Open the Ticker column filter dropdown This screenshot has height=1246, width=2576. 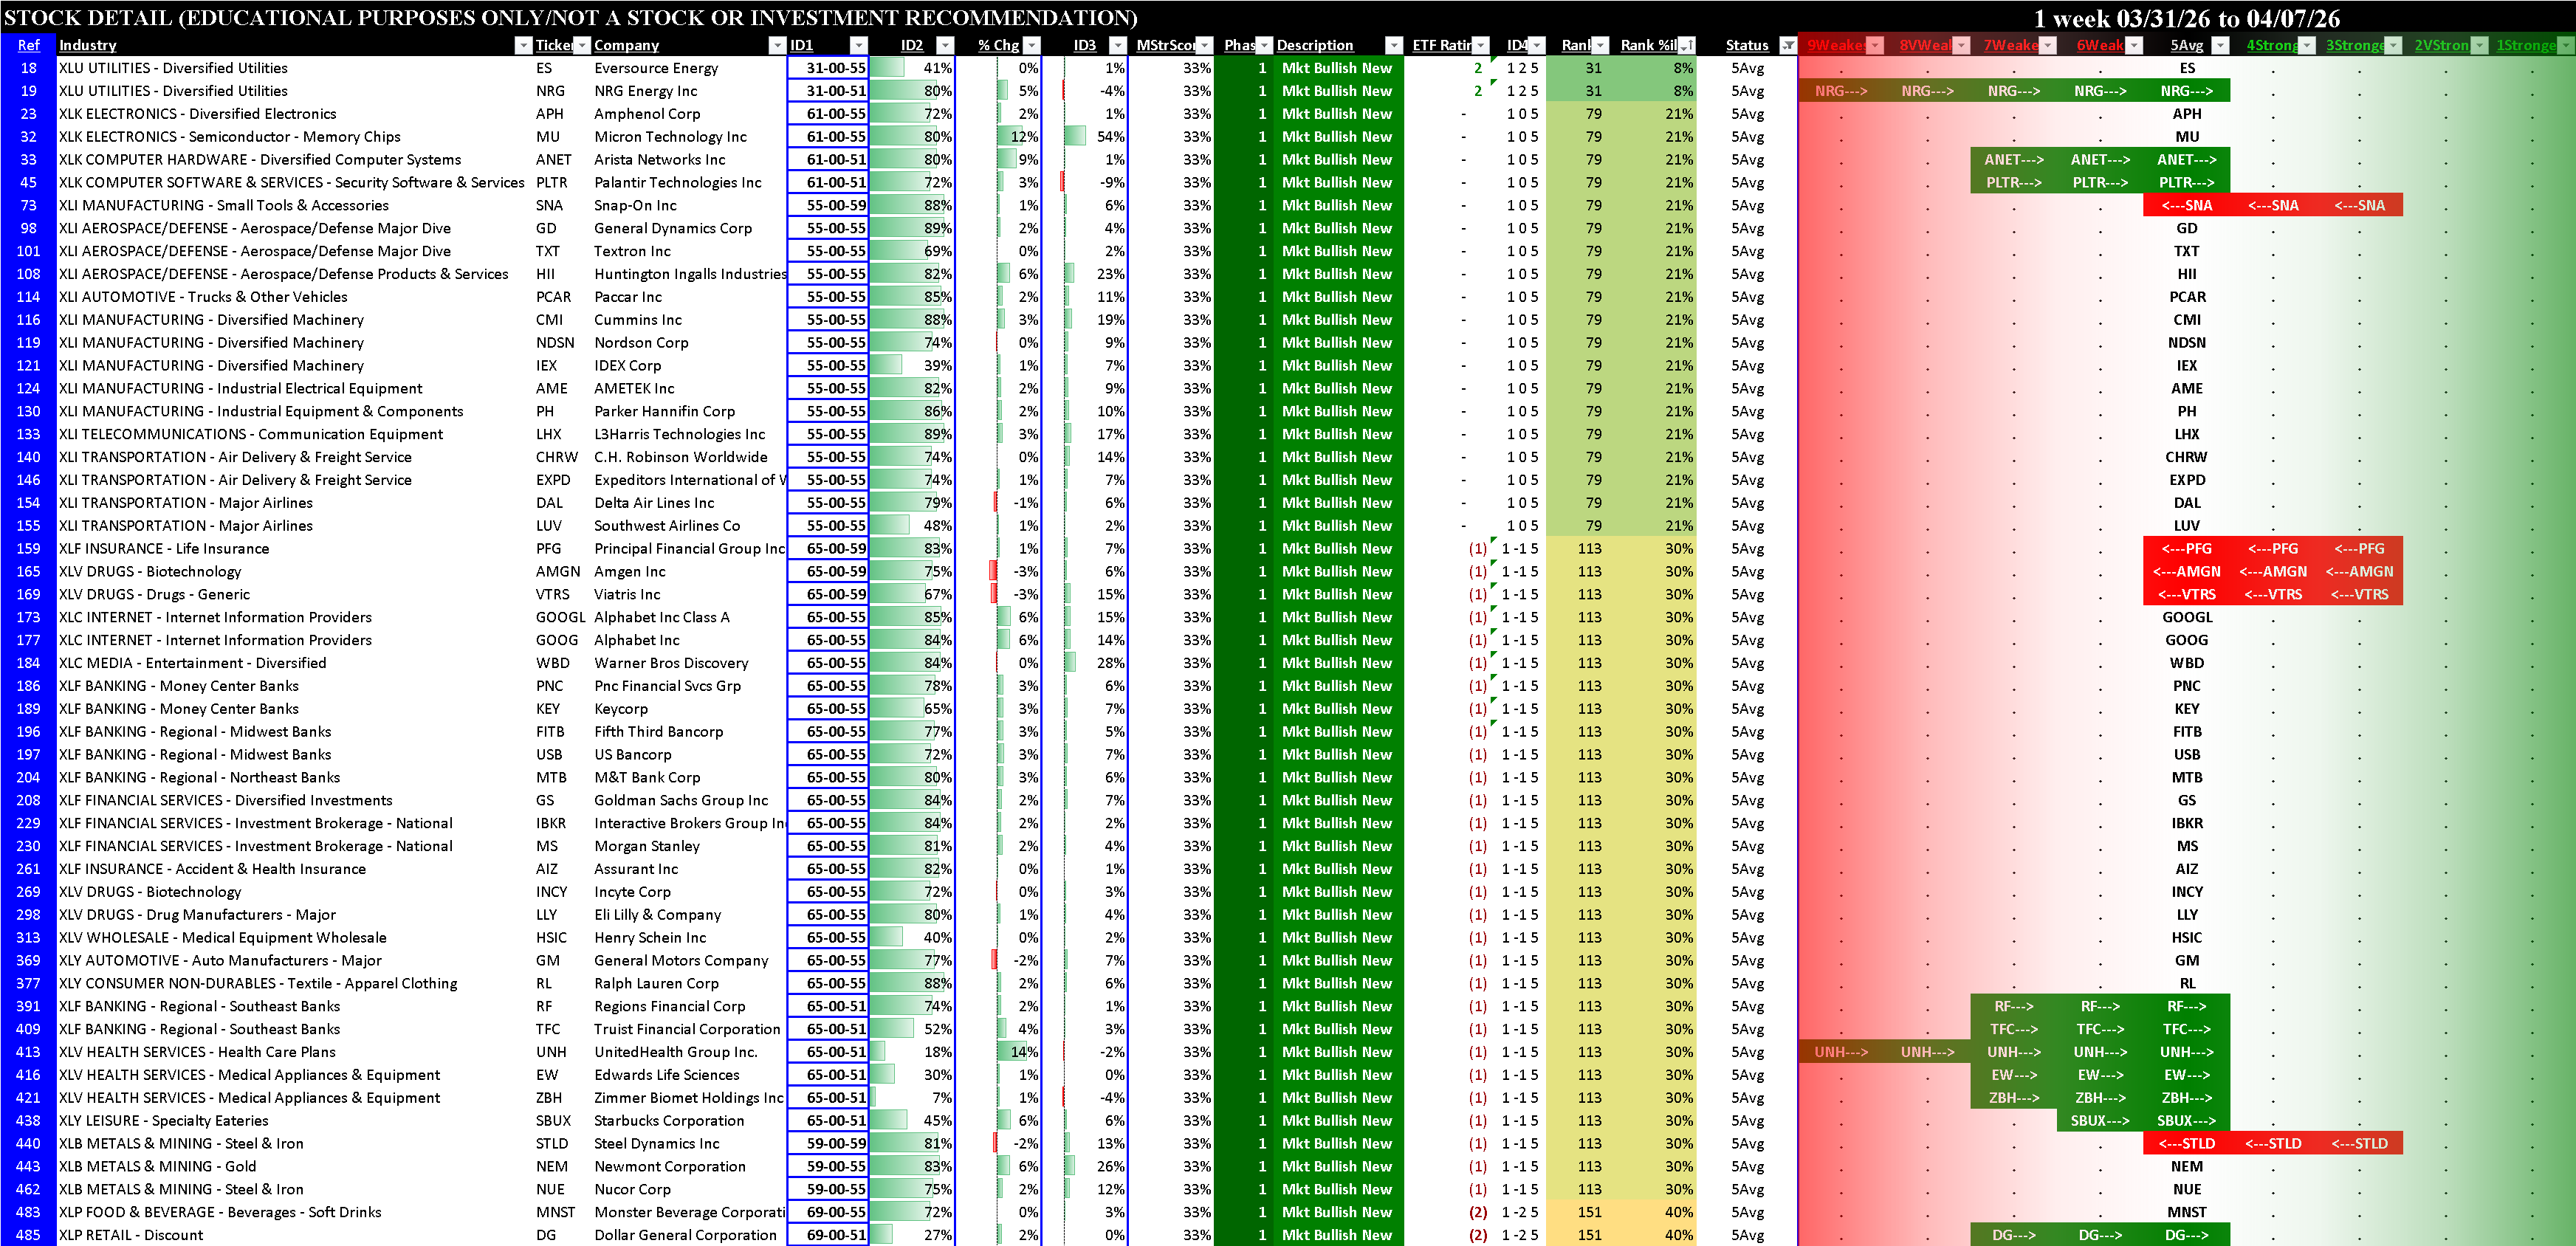582,45
